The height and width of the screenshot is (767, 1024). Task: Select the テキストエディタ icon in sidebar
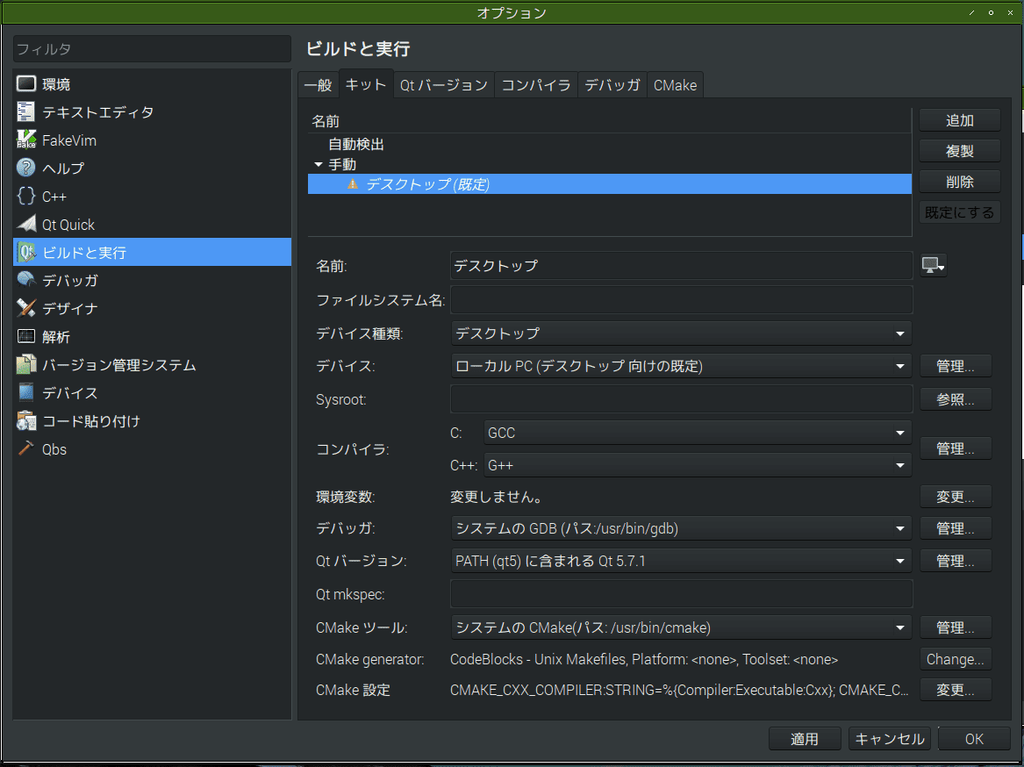pos(26,112)
